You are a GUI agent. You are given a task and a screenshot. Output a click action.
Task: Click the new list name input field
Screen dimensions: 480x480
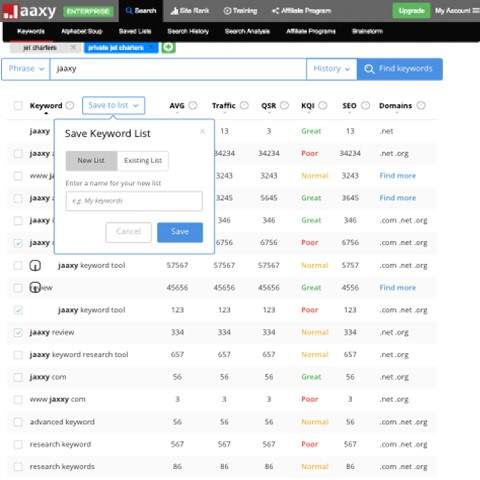click(134, 201)
